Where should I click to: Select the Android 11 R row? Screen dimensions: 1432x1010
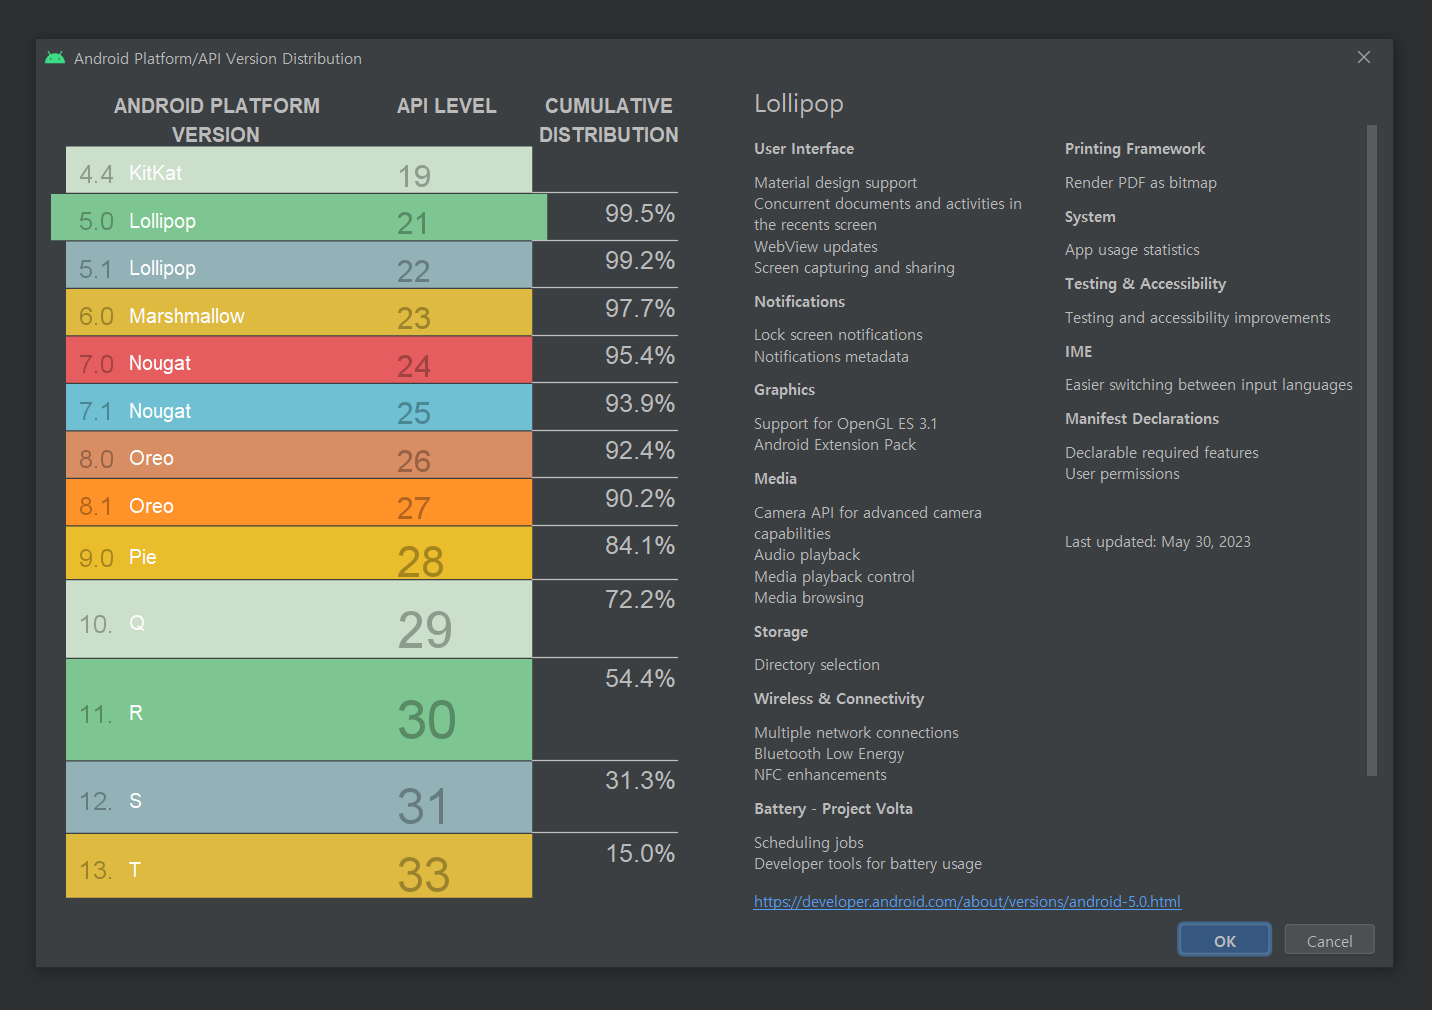(299, 709)
